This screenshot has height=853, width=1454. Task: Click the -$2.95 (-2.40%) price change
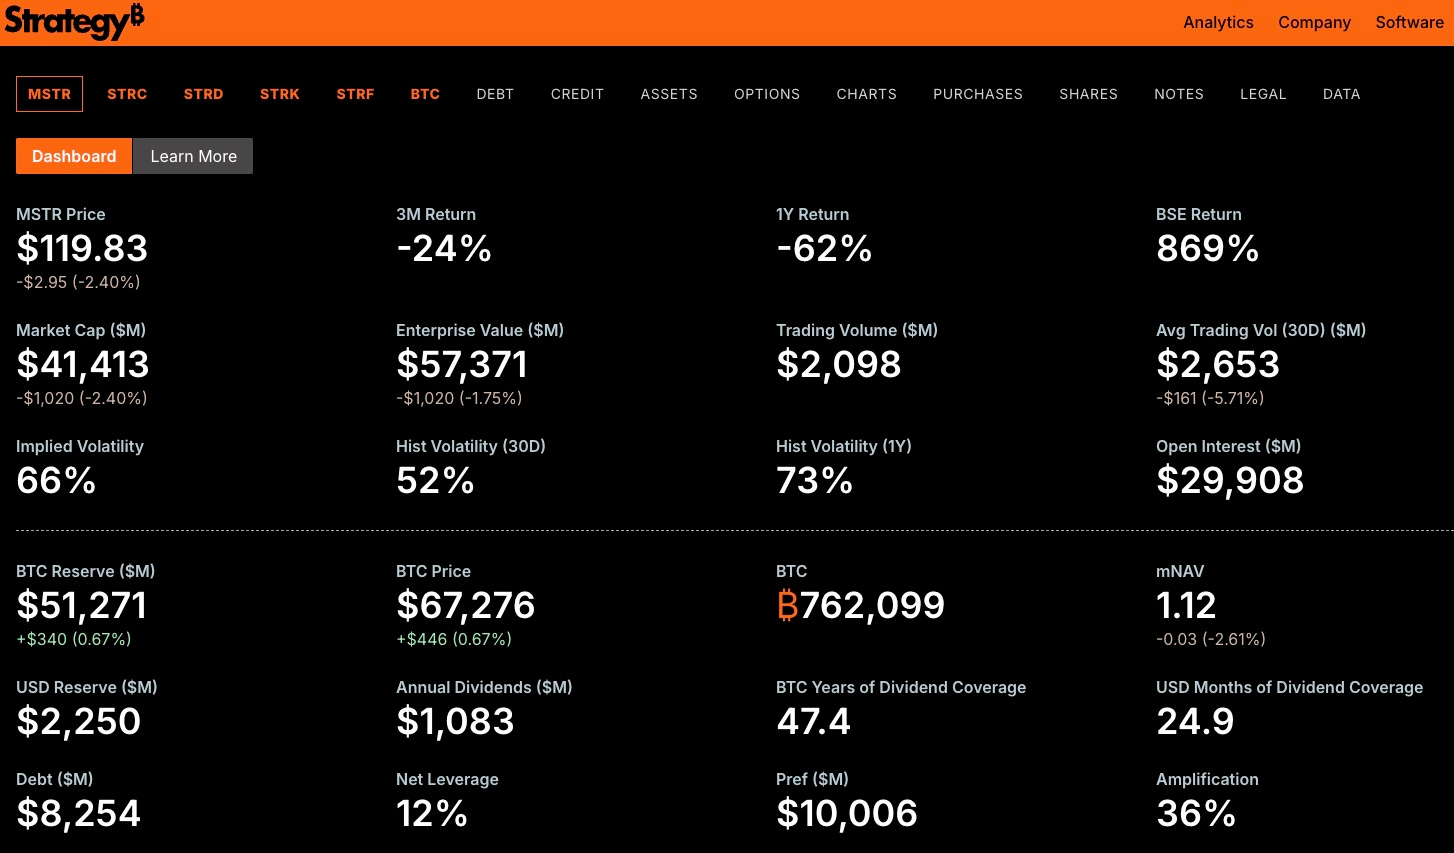pyautogui.click(x=78, y=282)
